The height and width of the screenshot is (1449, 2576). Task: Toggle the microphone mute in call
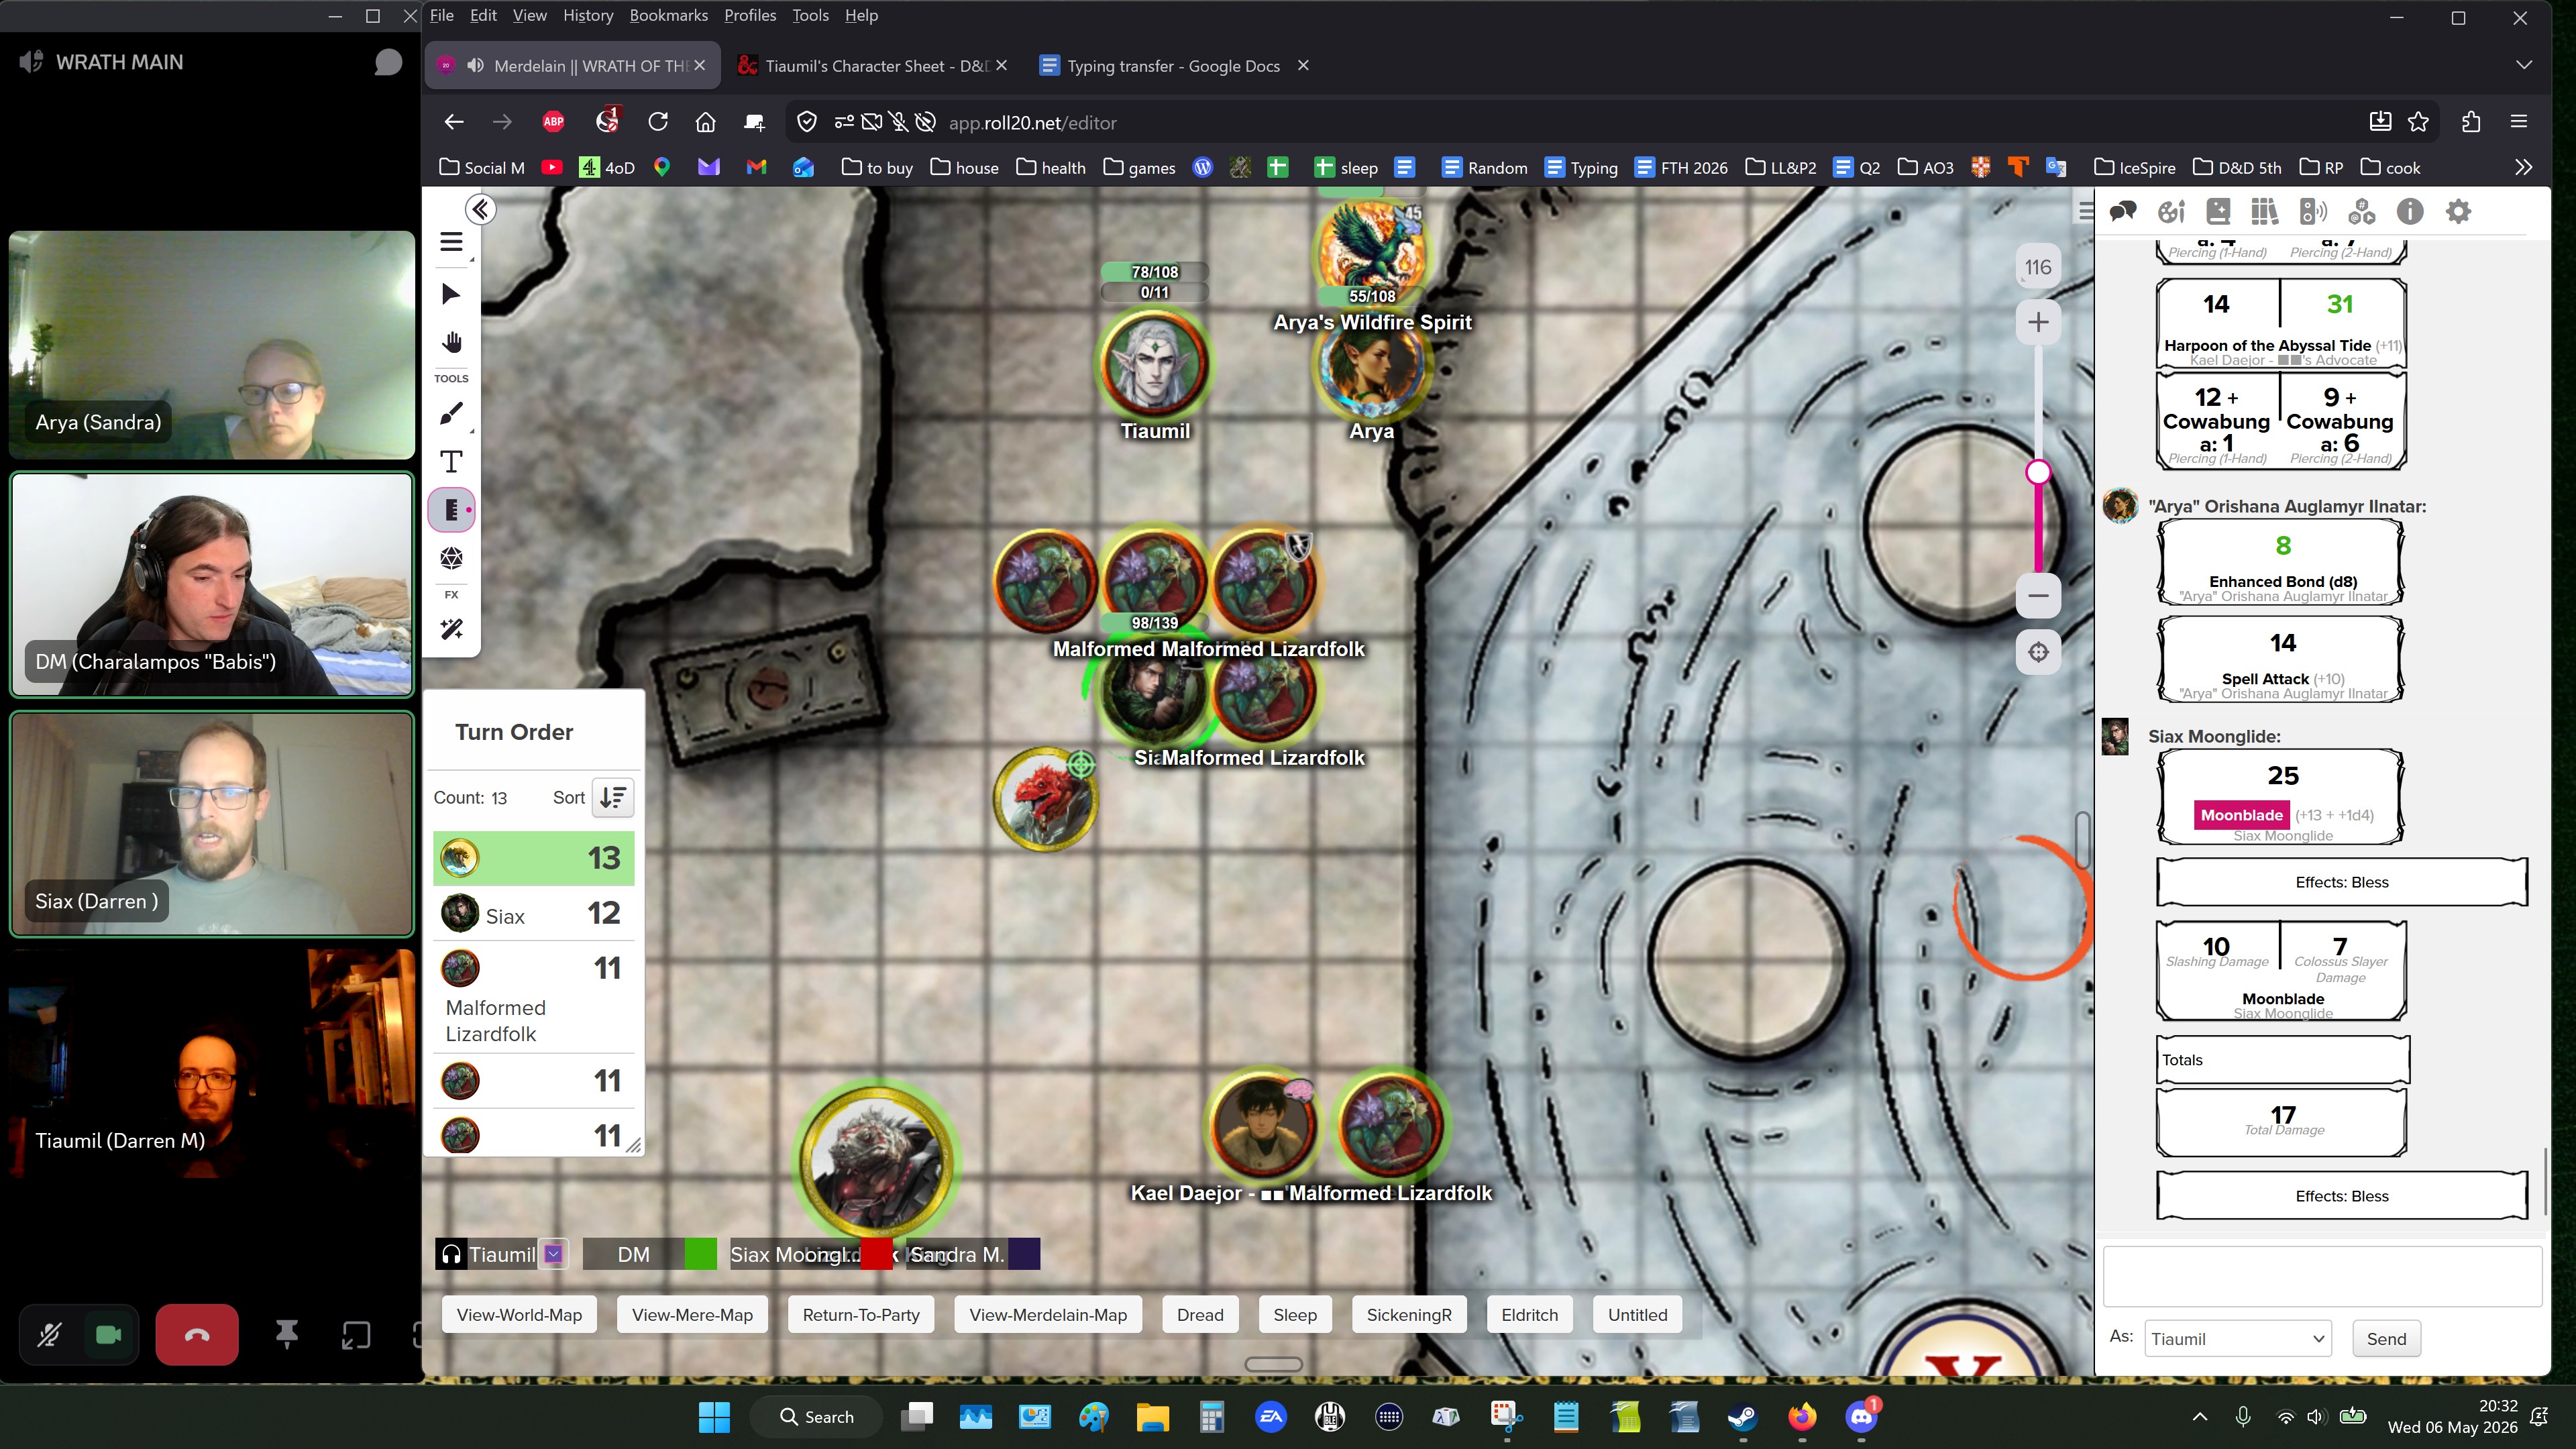coord(49,1334)
